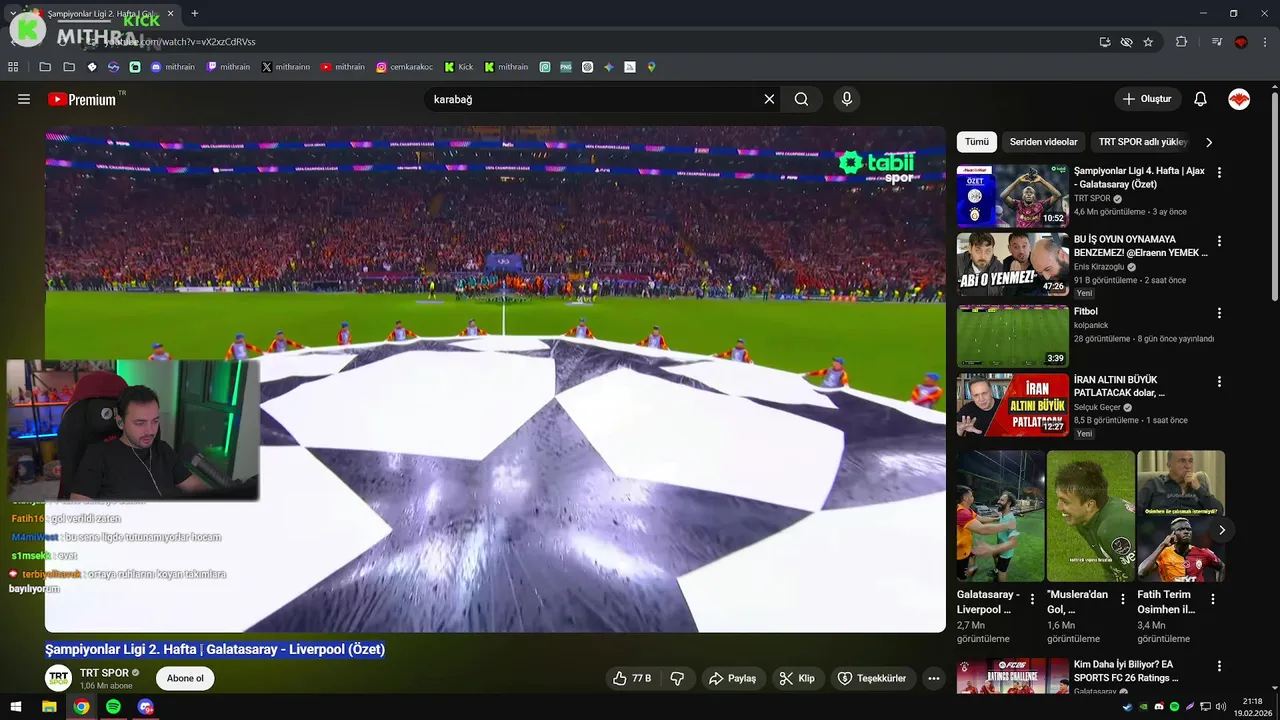
Task: Open Spotify from the taskbar
Action: pyautogui.click(x=113, y=706)
